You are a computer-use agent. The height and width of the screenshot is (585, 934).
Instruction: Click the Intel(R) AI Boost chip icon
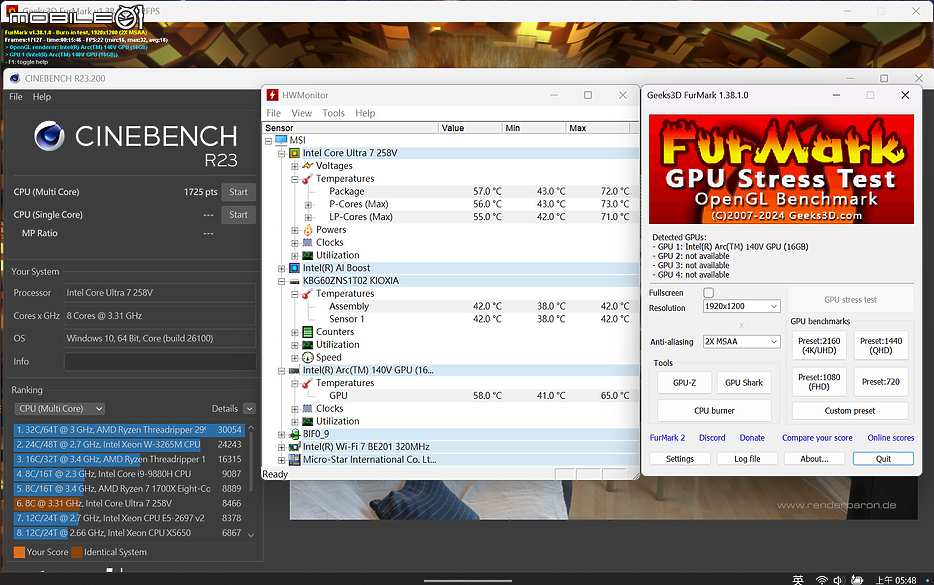click(x=294, y=268)
